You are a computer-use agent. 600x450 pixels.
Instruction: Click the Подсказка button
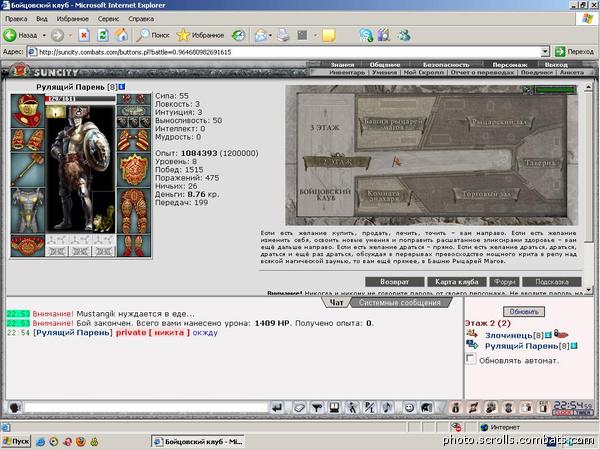552,282
